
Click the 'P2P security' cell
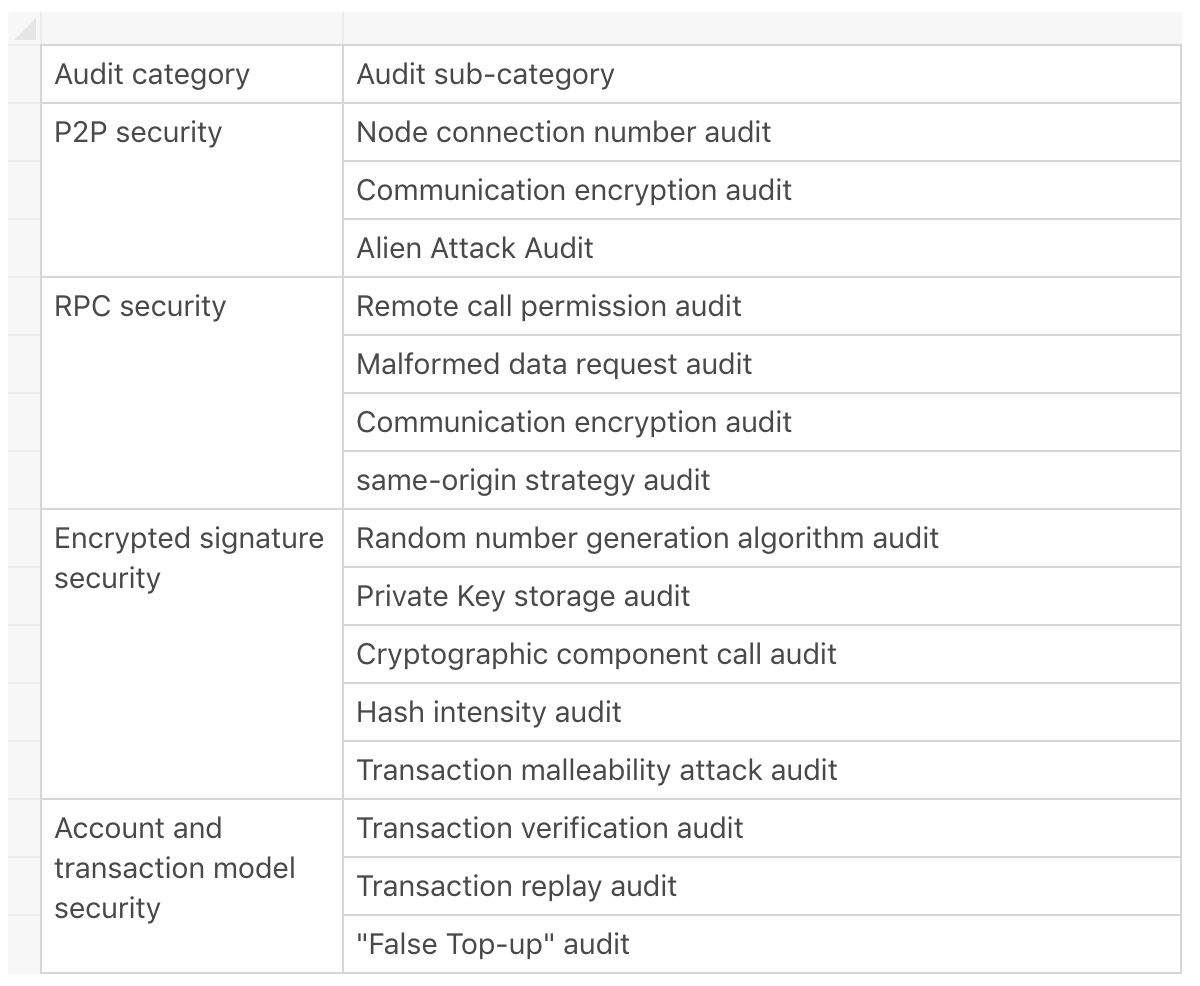192,190
